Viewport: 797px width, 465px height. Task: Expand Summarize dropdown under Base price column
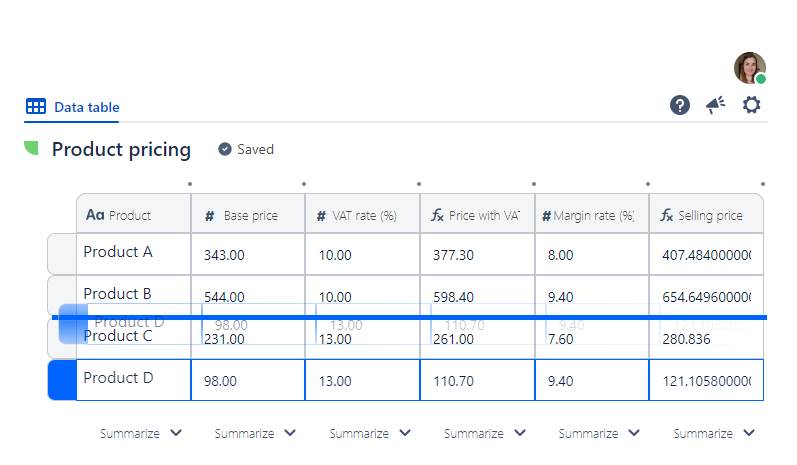click(256, 433)
